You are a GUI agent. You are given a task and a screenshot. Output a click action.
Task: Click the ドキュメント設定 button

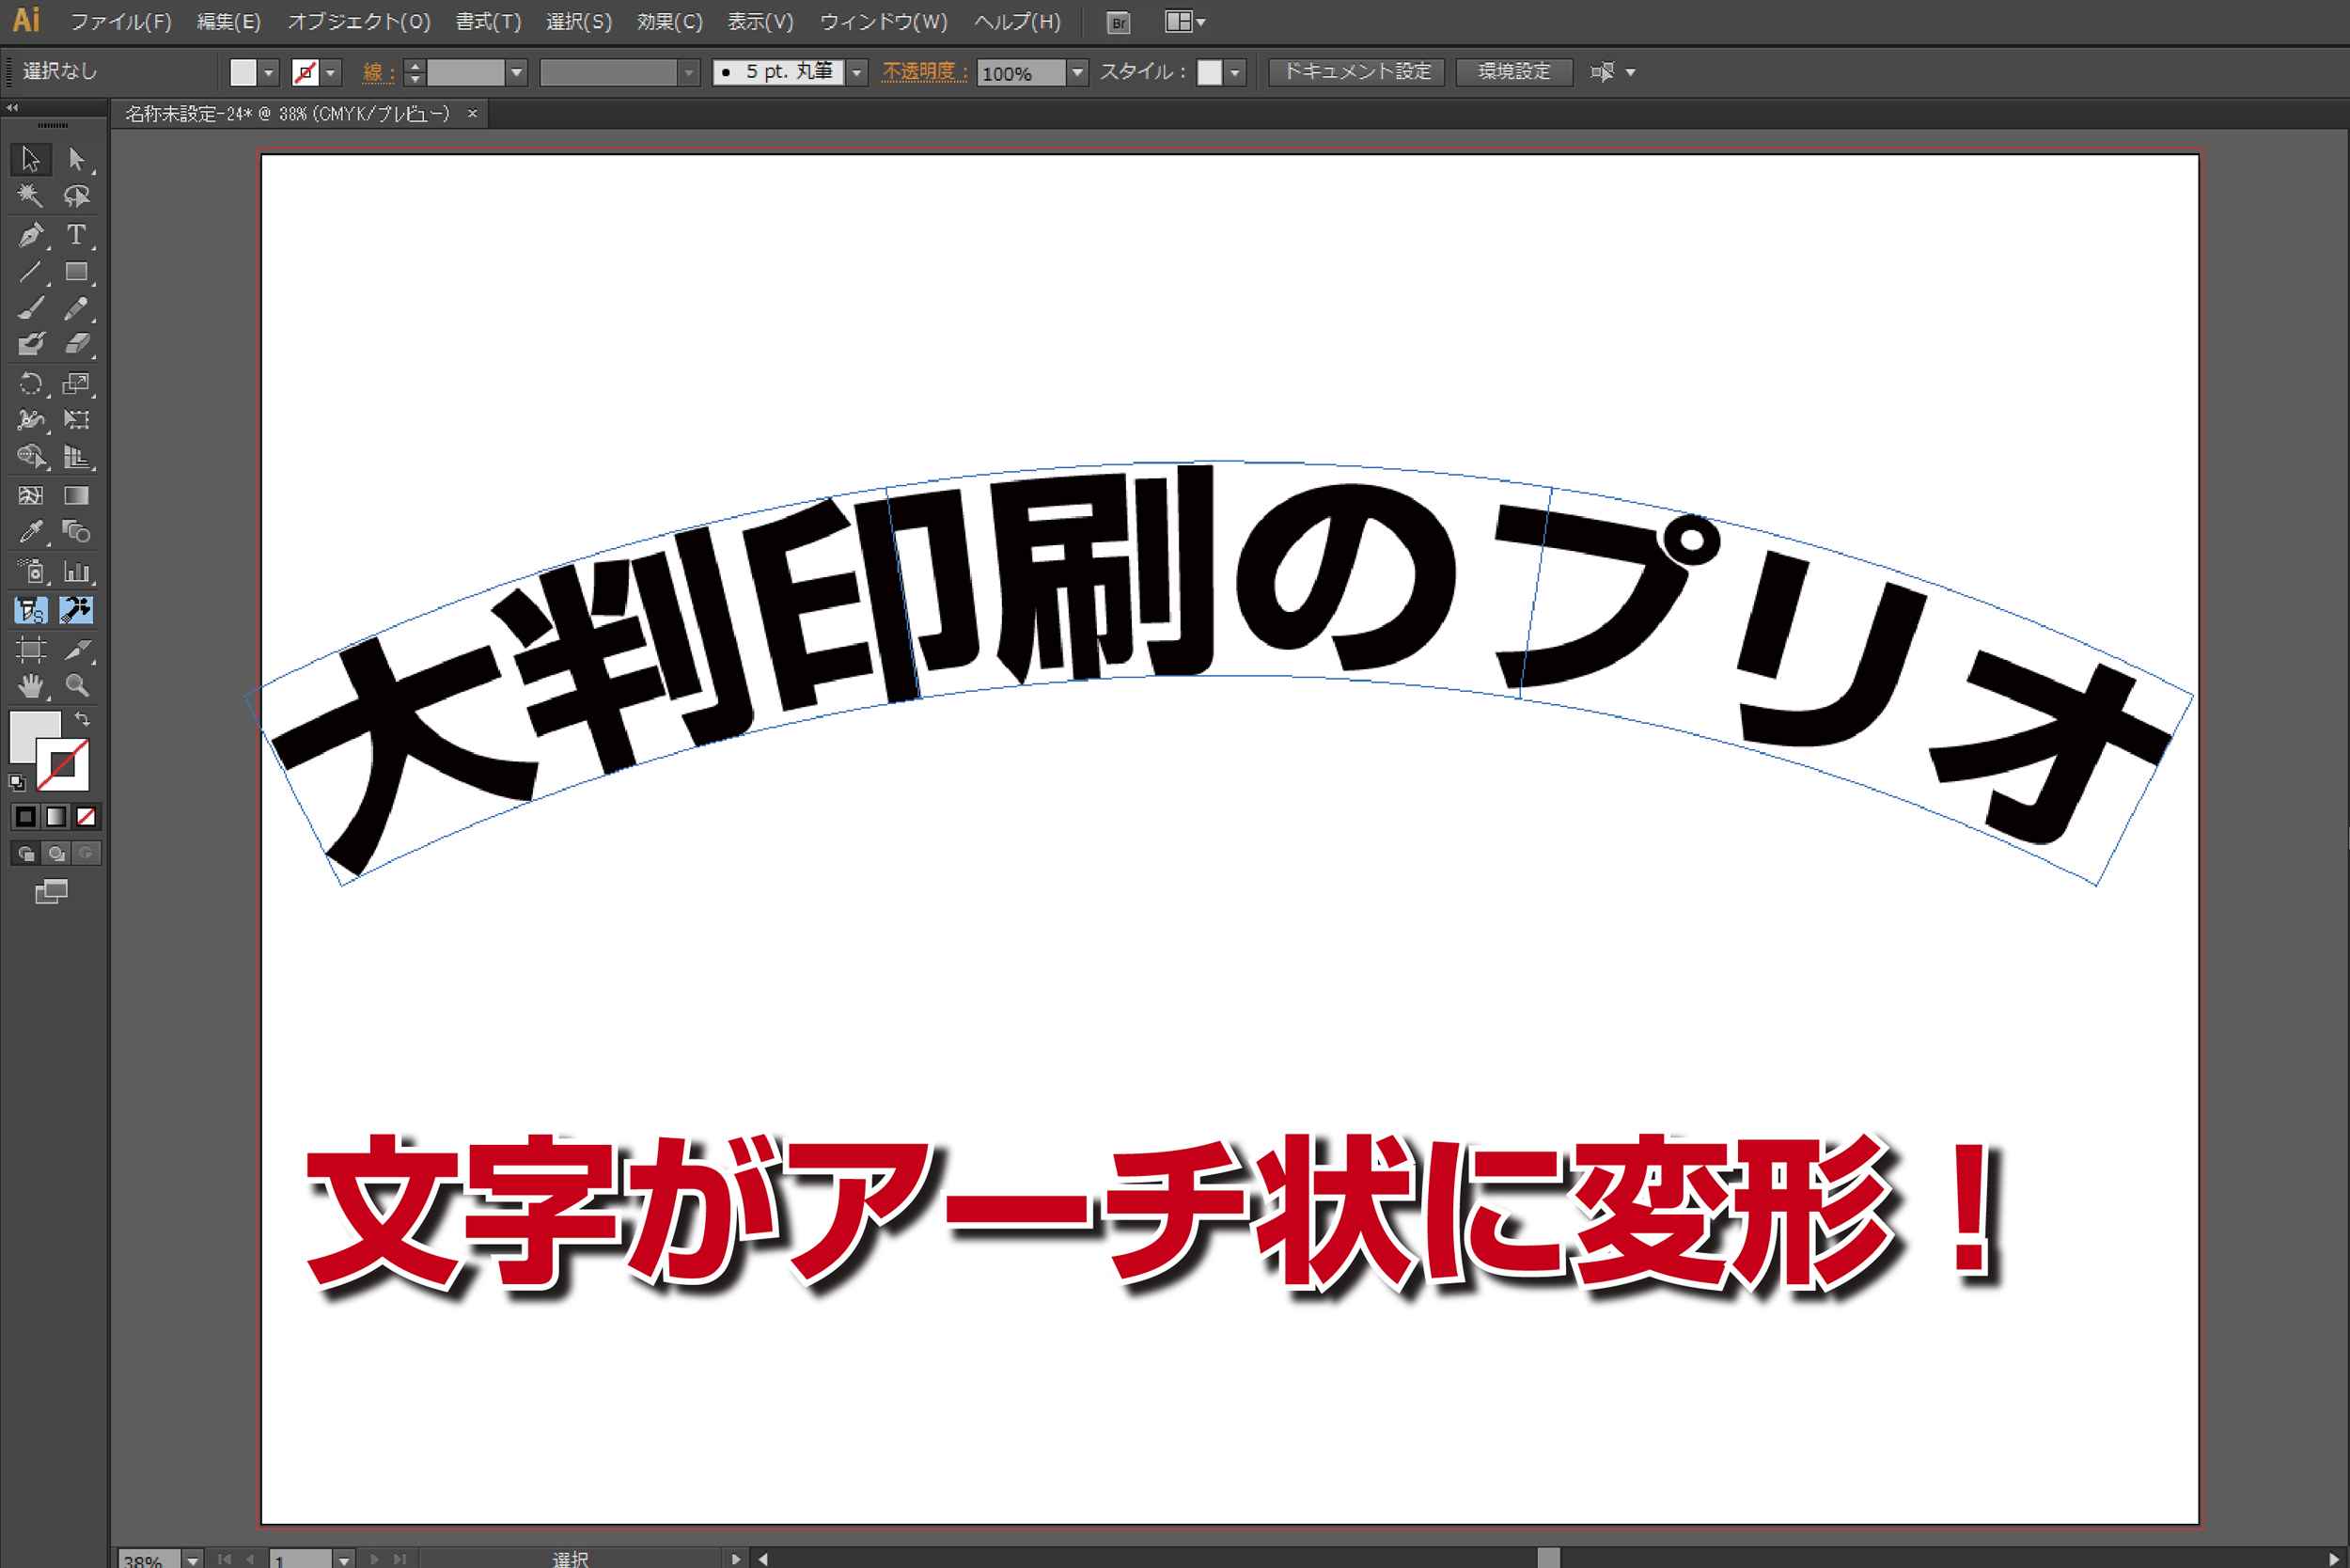[1356, 72]
